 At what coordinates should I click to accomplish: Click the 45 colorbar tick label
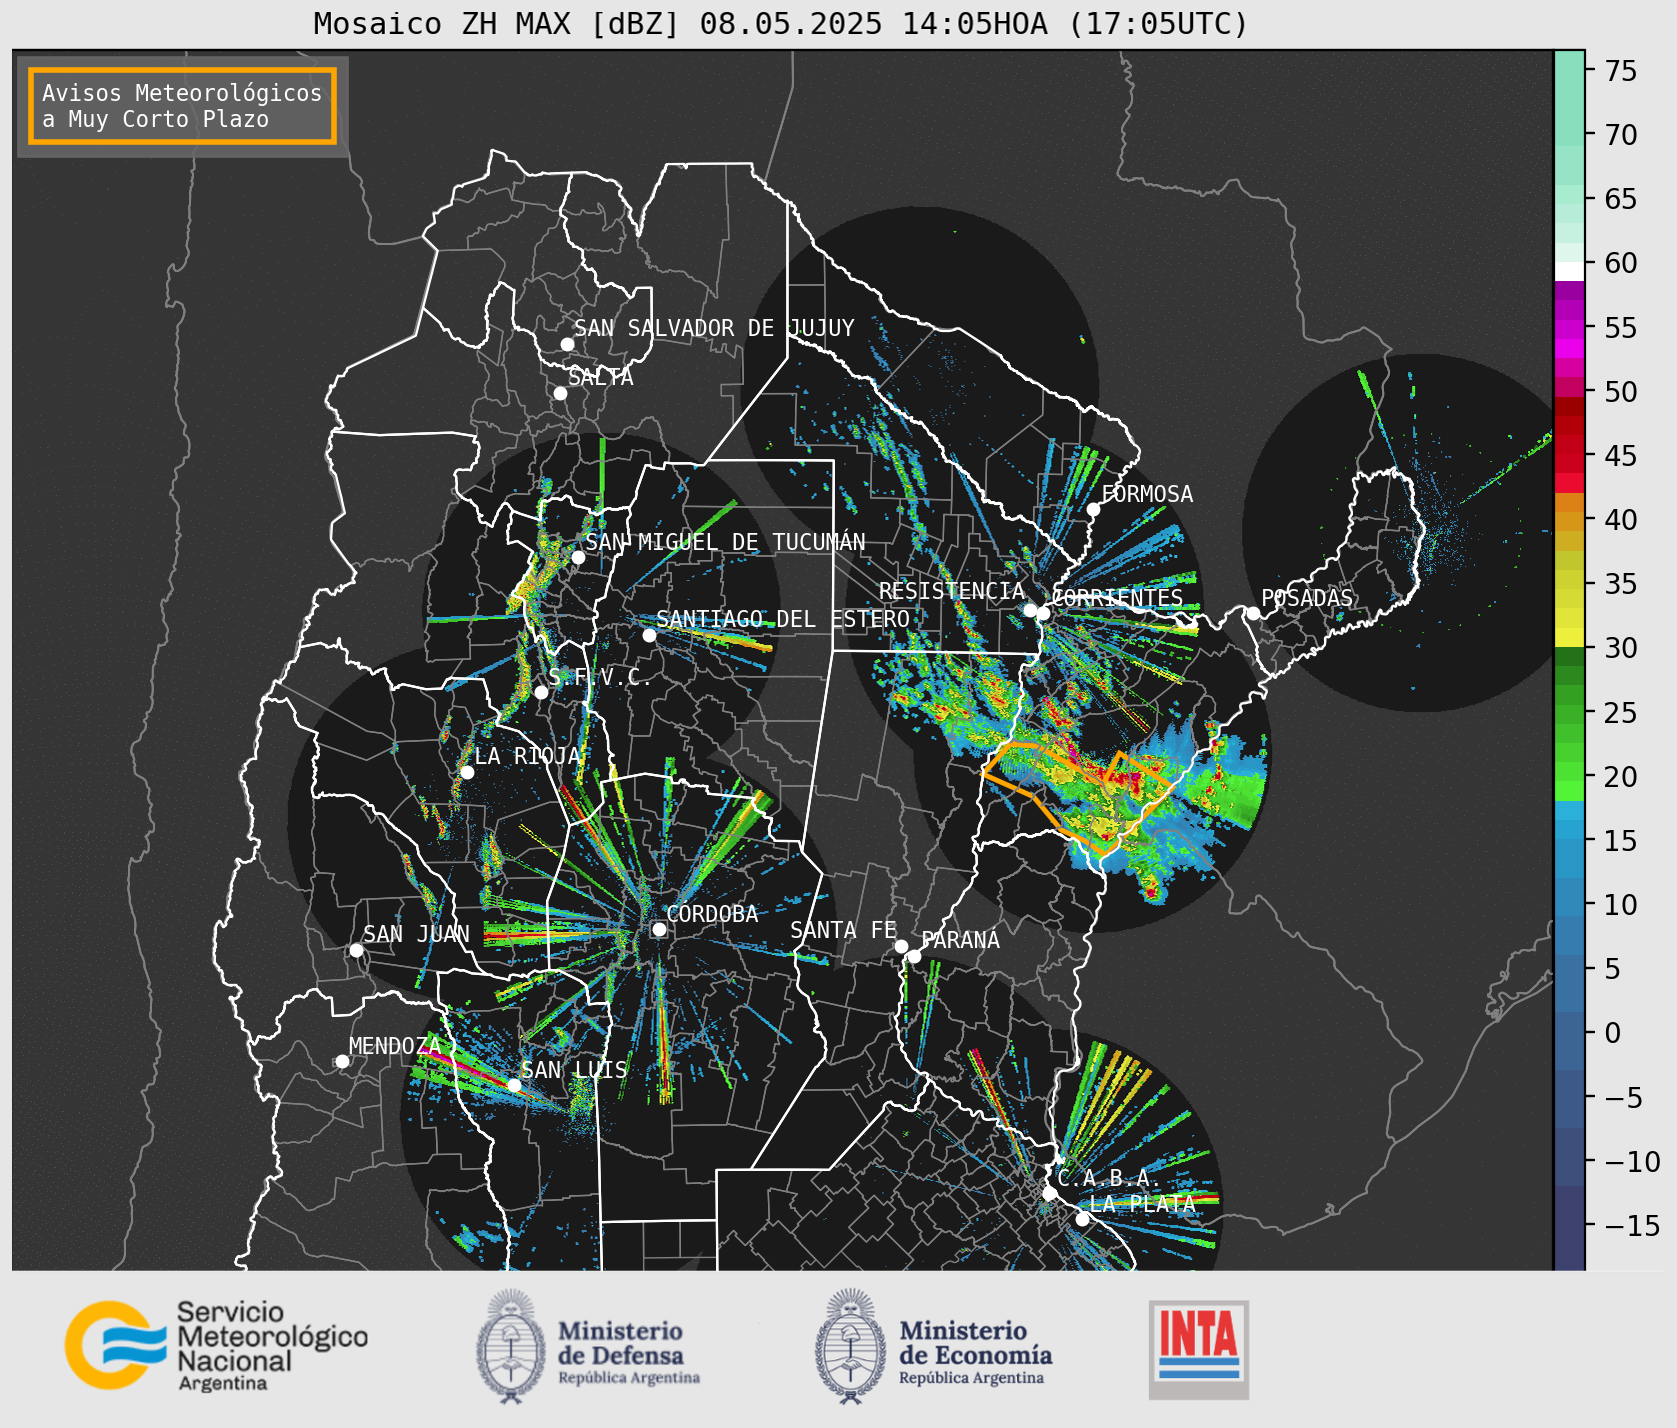(1621, 456)
